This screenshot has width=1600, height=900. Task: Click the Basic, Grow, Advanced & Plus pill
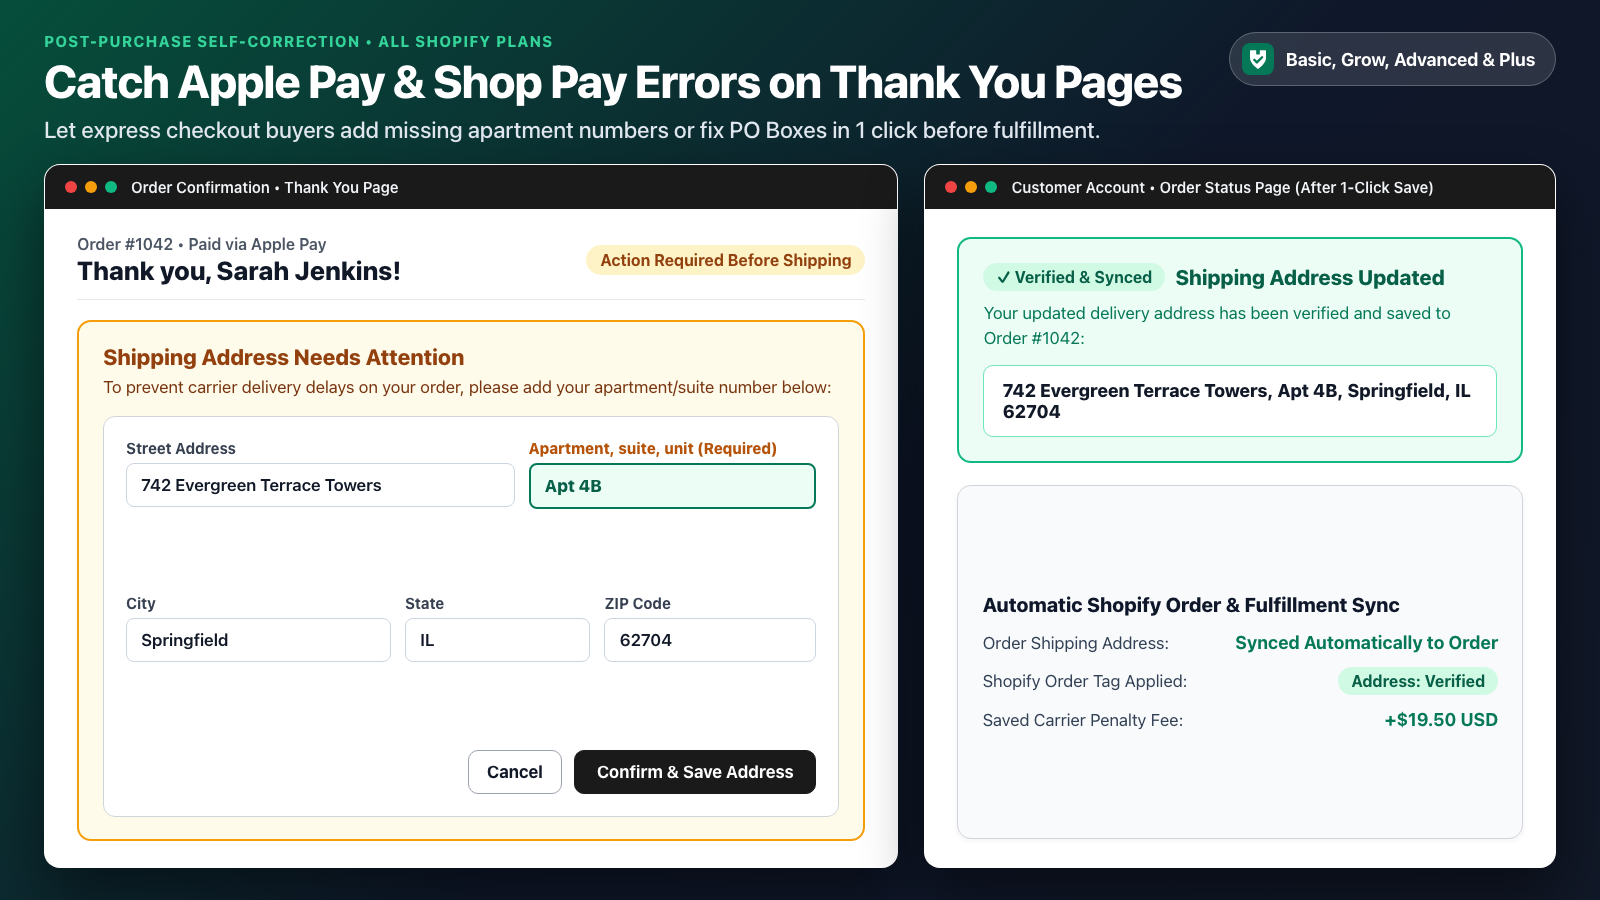pos(1392,59)
